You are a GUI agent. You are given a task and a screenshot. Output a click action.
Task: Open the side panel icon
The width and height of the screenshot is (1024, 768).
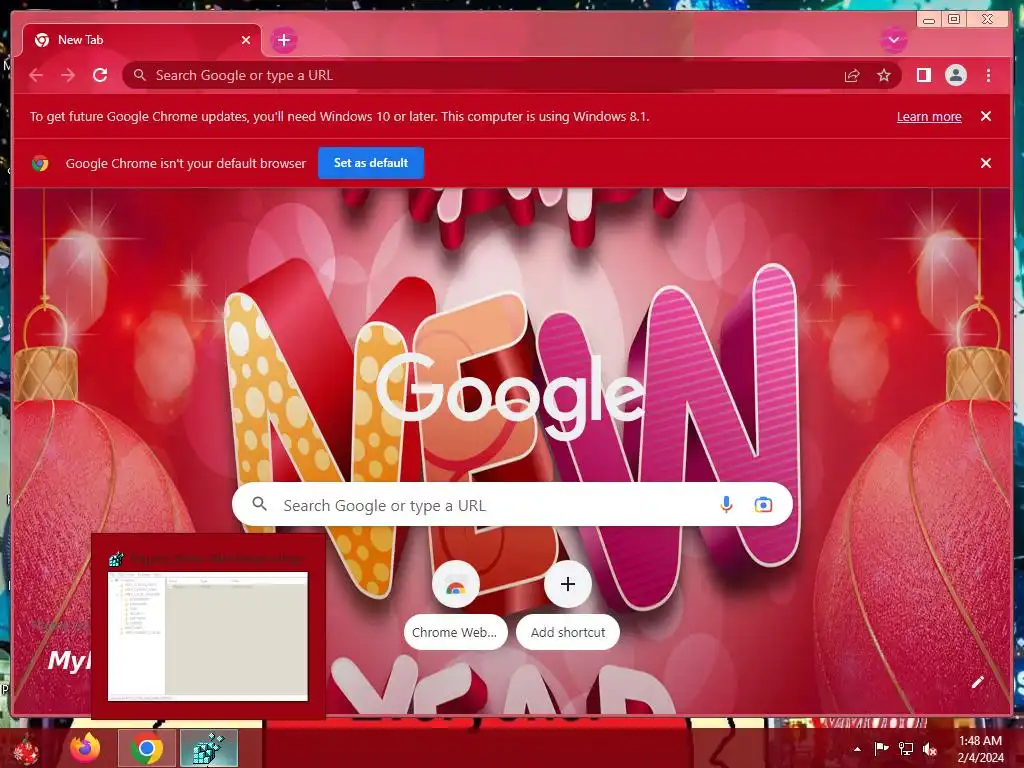(923, 75)
